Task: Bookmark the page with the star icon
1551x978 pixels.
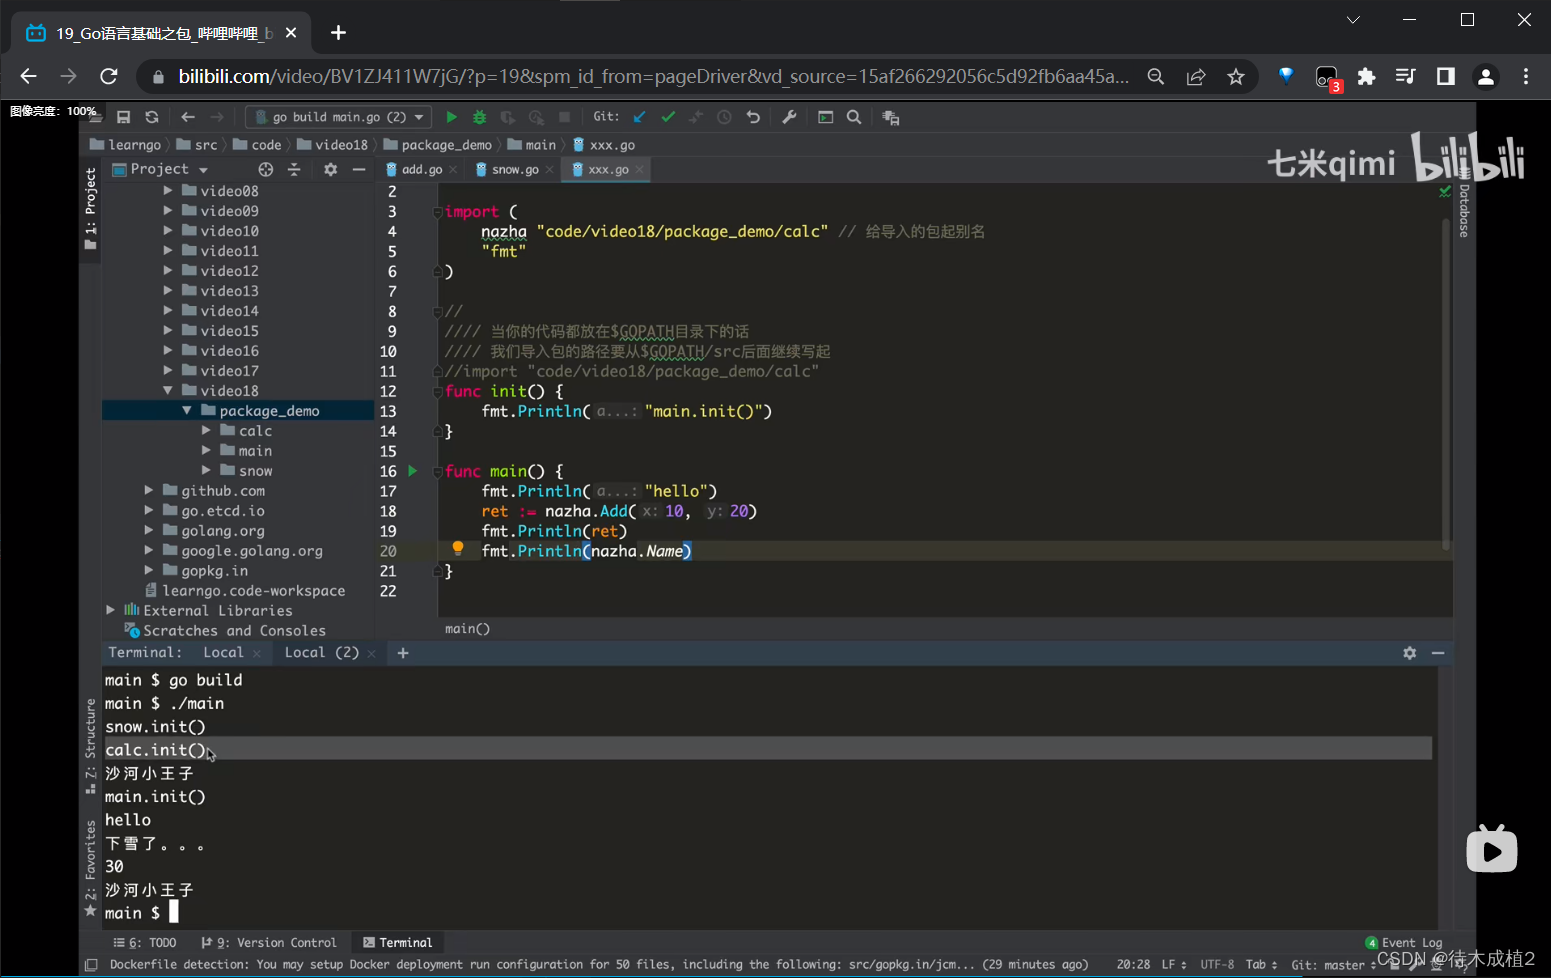Action: click(x=1236, y=77)
